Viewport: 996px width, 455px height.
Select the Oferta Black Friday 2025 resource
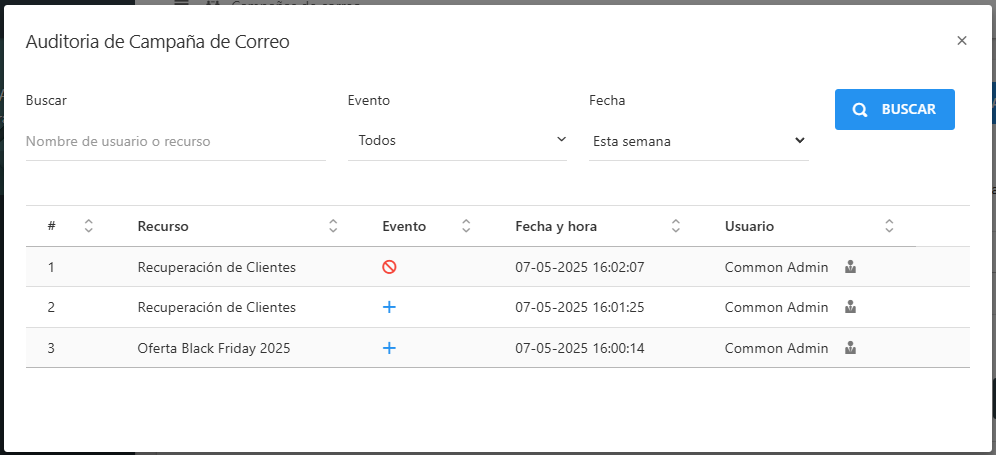tap(213, 348)
